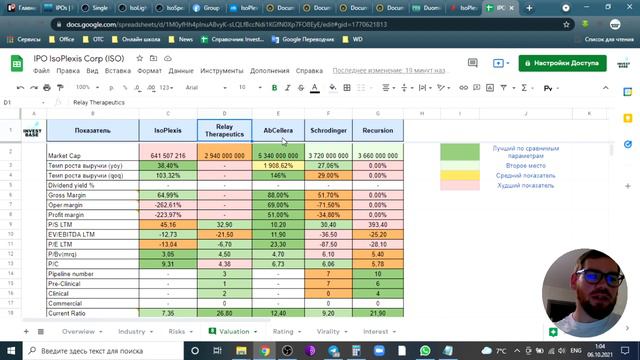Format as currency with the р. button
The width and height of the screenshot is (640, 360).
coord(111,88)
